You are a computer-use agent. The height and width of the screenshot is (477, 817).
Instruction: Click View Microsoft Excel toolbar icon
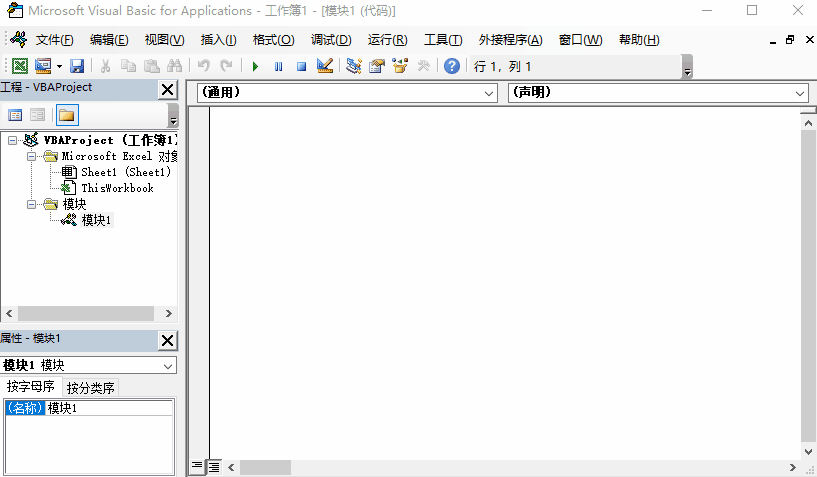tap(20, 66)
